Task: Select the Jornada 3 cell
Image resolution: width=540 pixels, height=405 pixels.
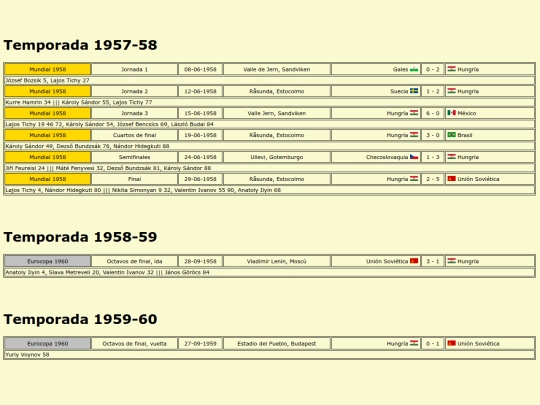Action: tap(135, 113)
